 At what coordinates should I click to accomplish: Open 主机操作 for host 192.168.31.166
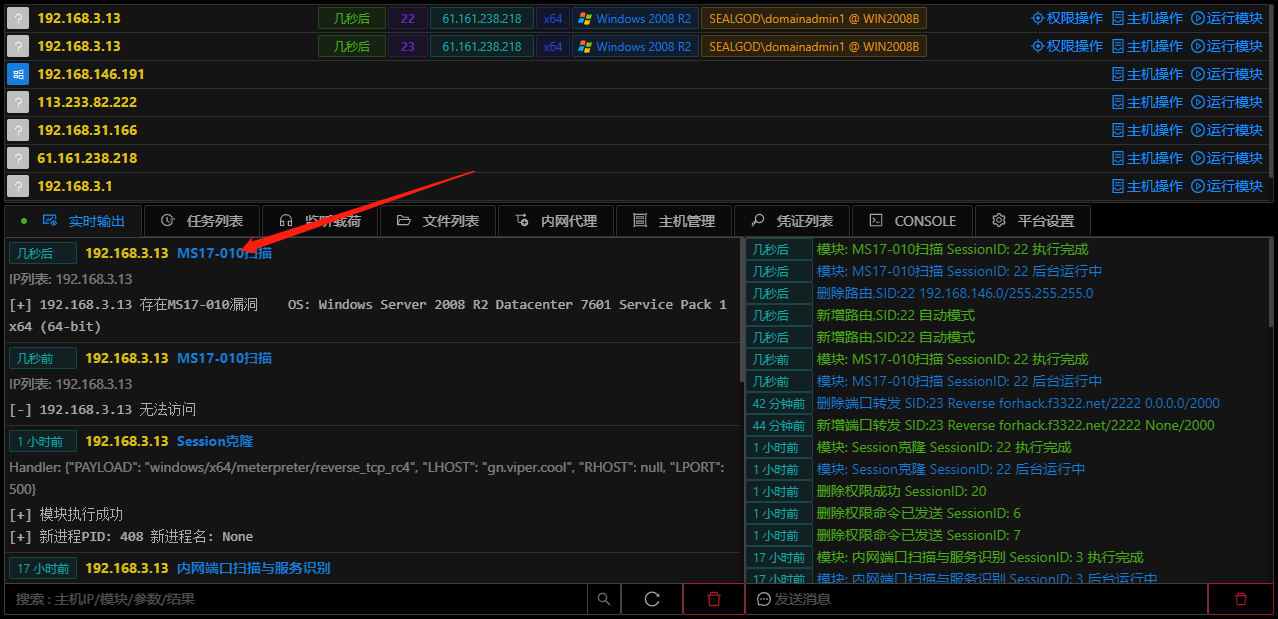(1147, 130)
